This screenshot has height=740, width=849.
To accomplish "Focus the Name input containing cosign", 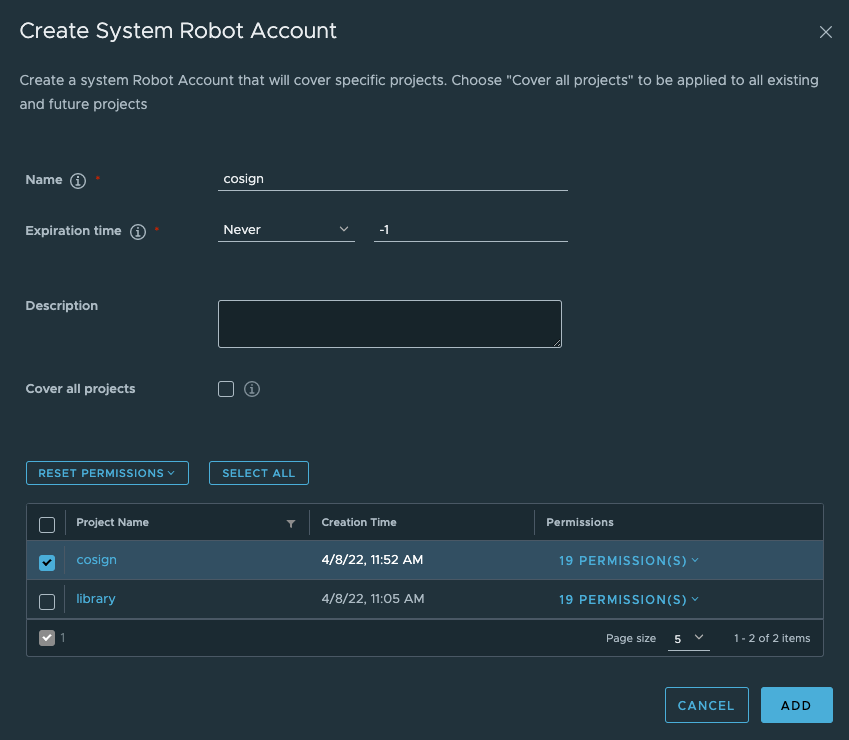I will pos(393,179).
